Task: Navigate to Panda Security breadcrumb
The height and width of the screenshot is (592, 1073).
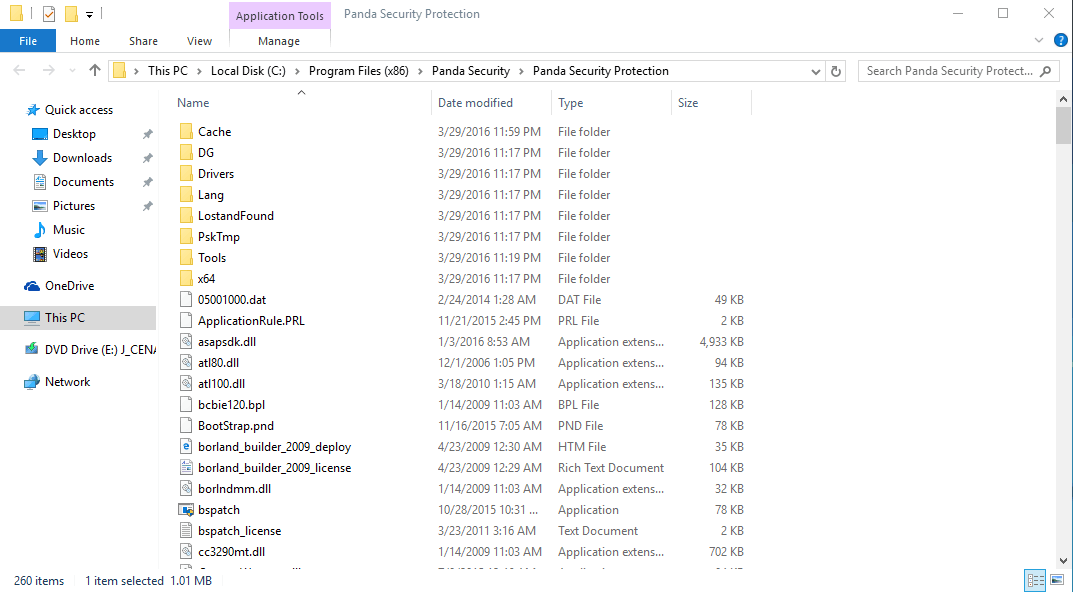Action: click(x=471, y=71)
